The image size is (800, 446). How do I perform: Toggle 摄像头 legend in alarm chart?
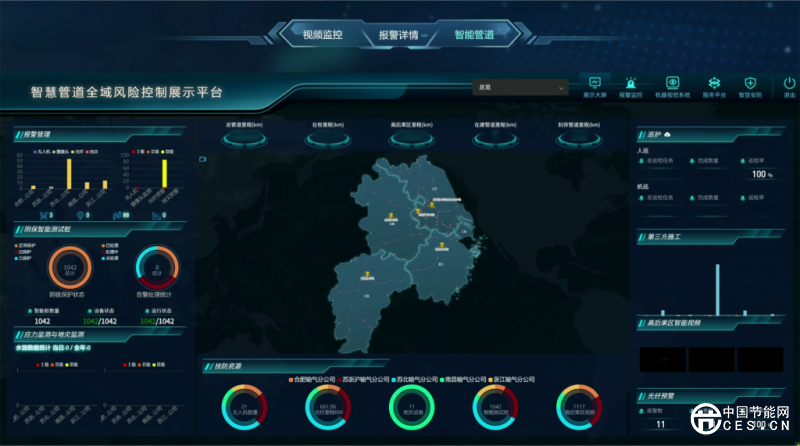[60, 152]
